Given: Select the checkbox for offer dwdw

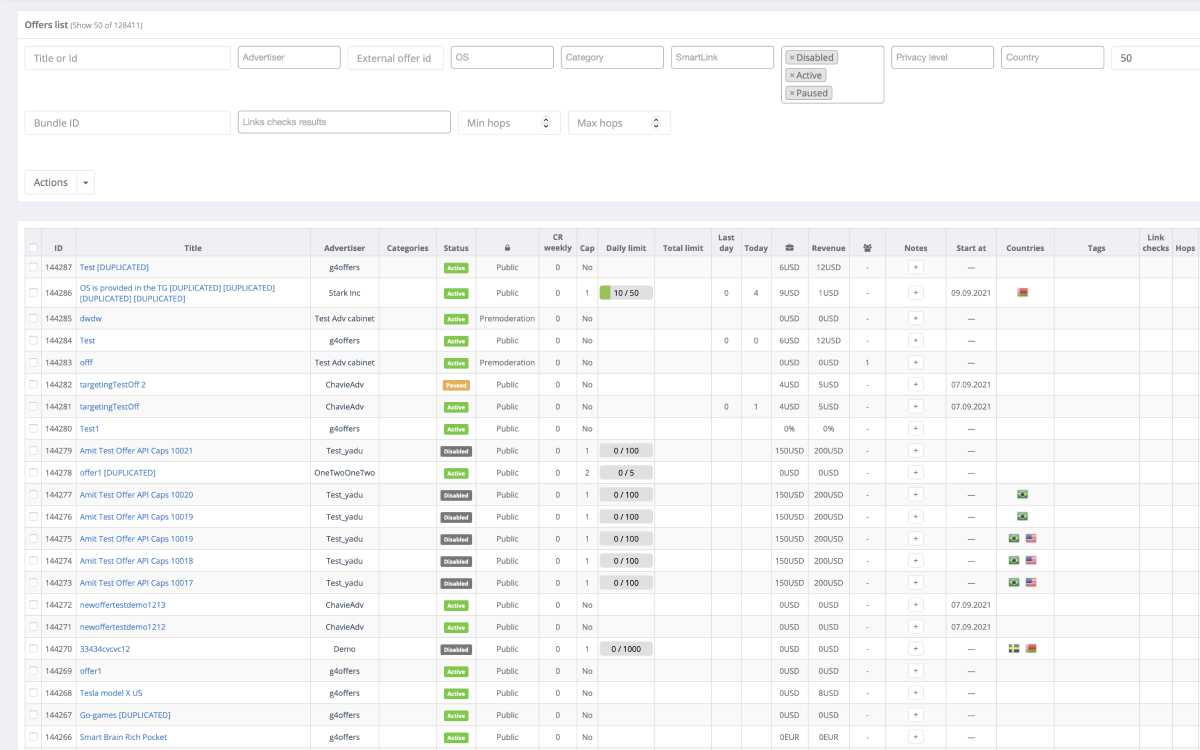Looking at the screenshot, I should [x=33, y=318].
